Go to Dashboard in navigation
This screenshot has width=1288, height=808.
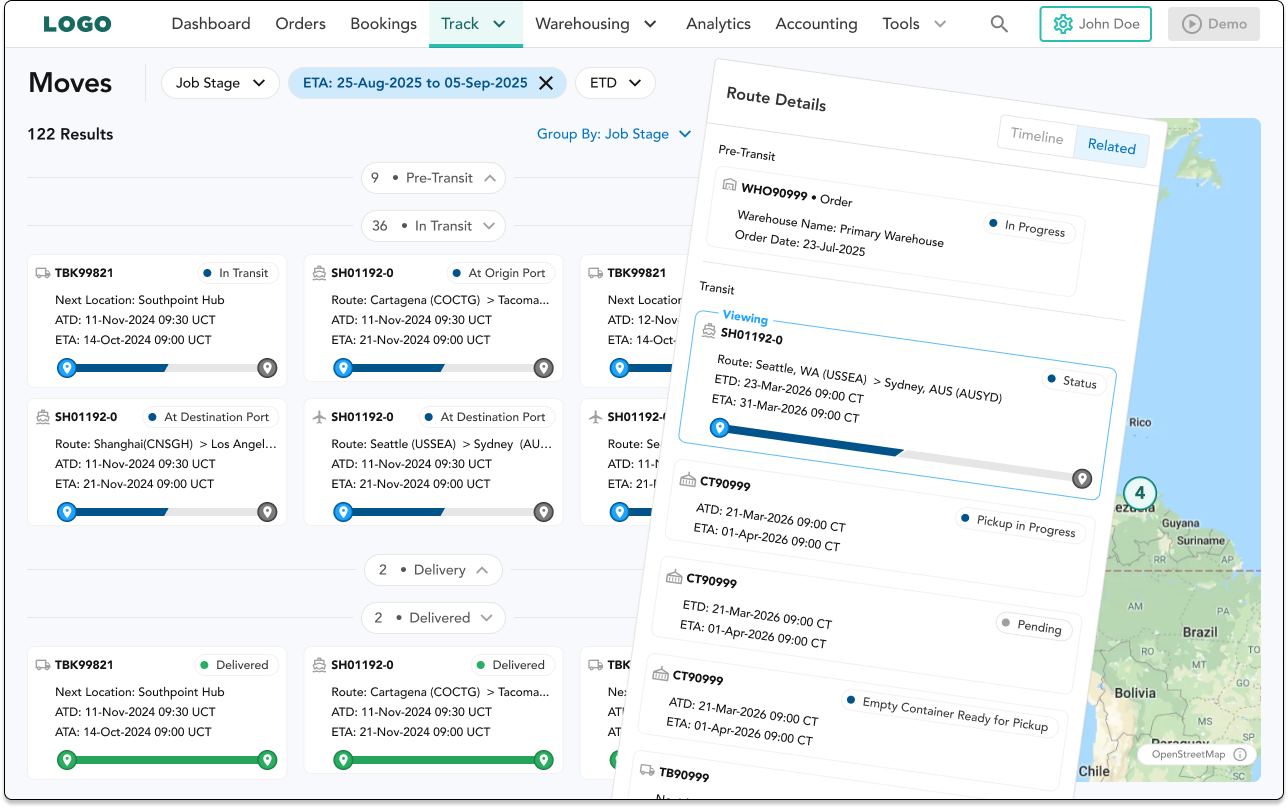(x=211, y=24)
